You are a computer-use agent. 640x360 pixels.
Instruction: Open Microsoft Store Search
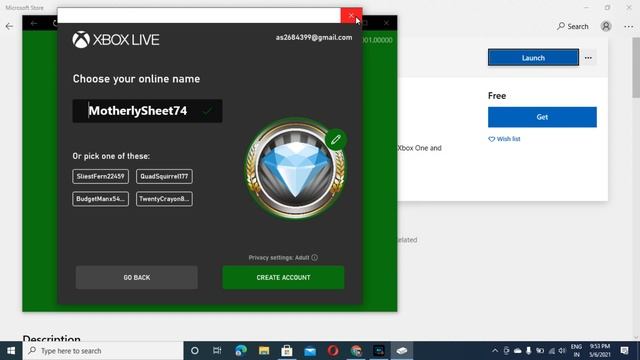click(x=573, y=27)
